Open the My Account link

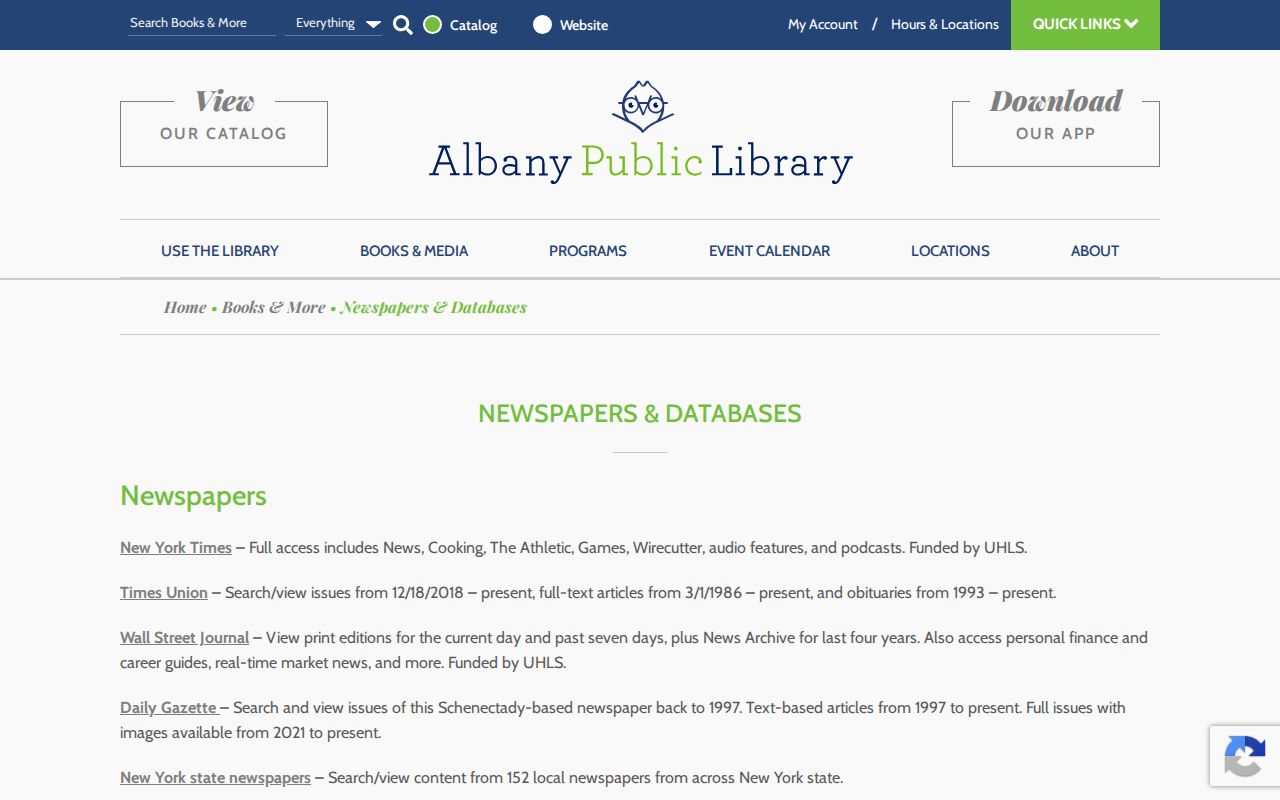coord(823,25)
